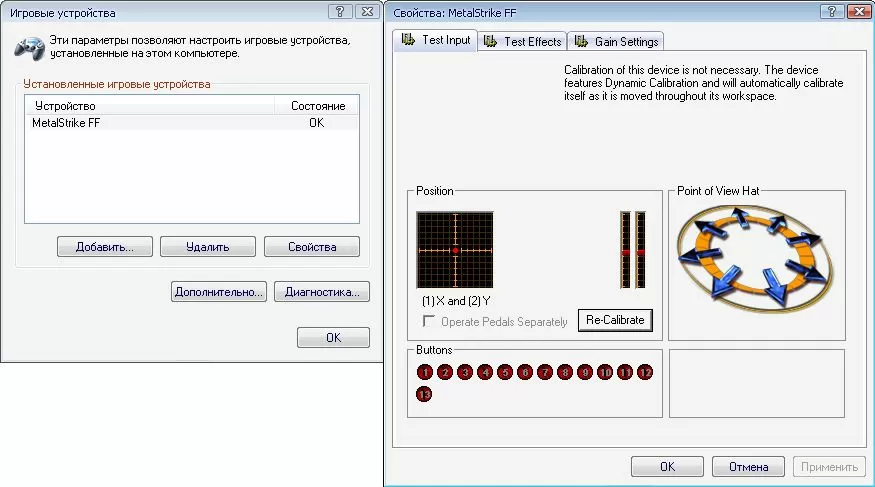Click the help question mark in MetalStrike properties
Image resolution: width=875 pixels, height=487 pixels.
tap(829, 11)
